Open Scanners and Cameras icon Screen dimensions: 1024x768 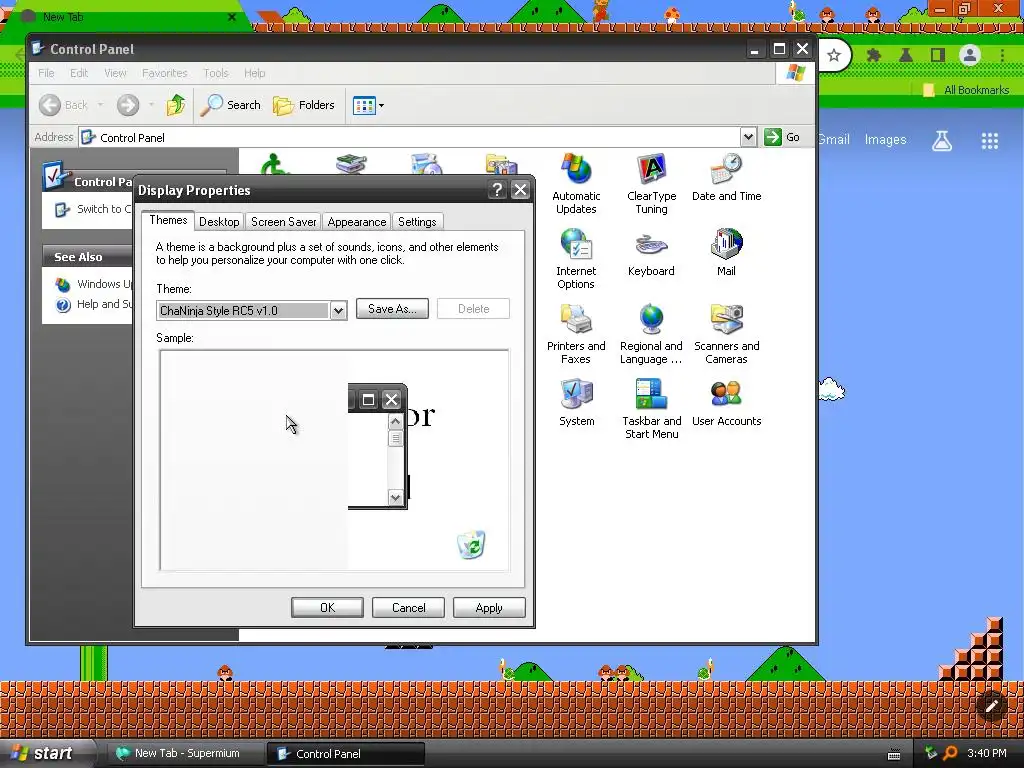(x=726, y=334)
